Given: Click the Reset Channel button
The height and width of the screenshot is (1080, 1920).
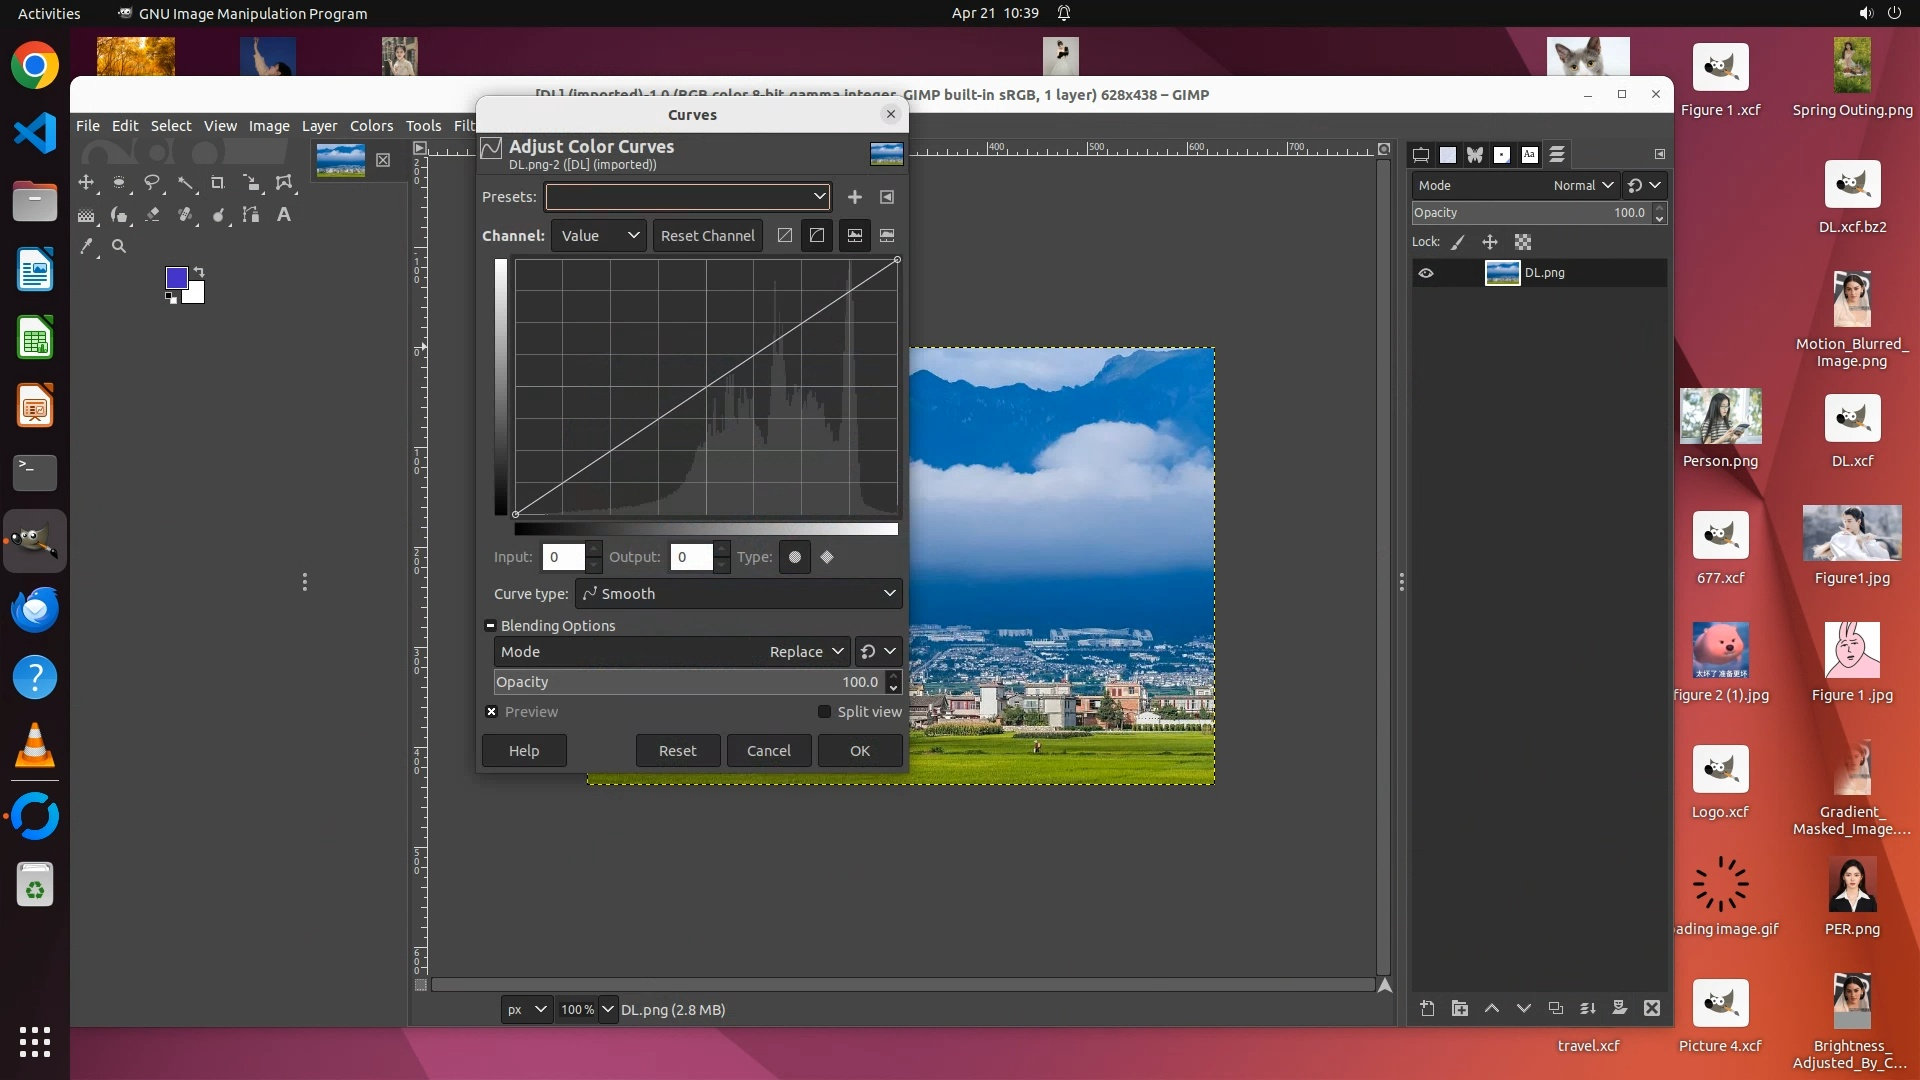Looking at the screenshot, I should click(x=707, y=236).
